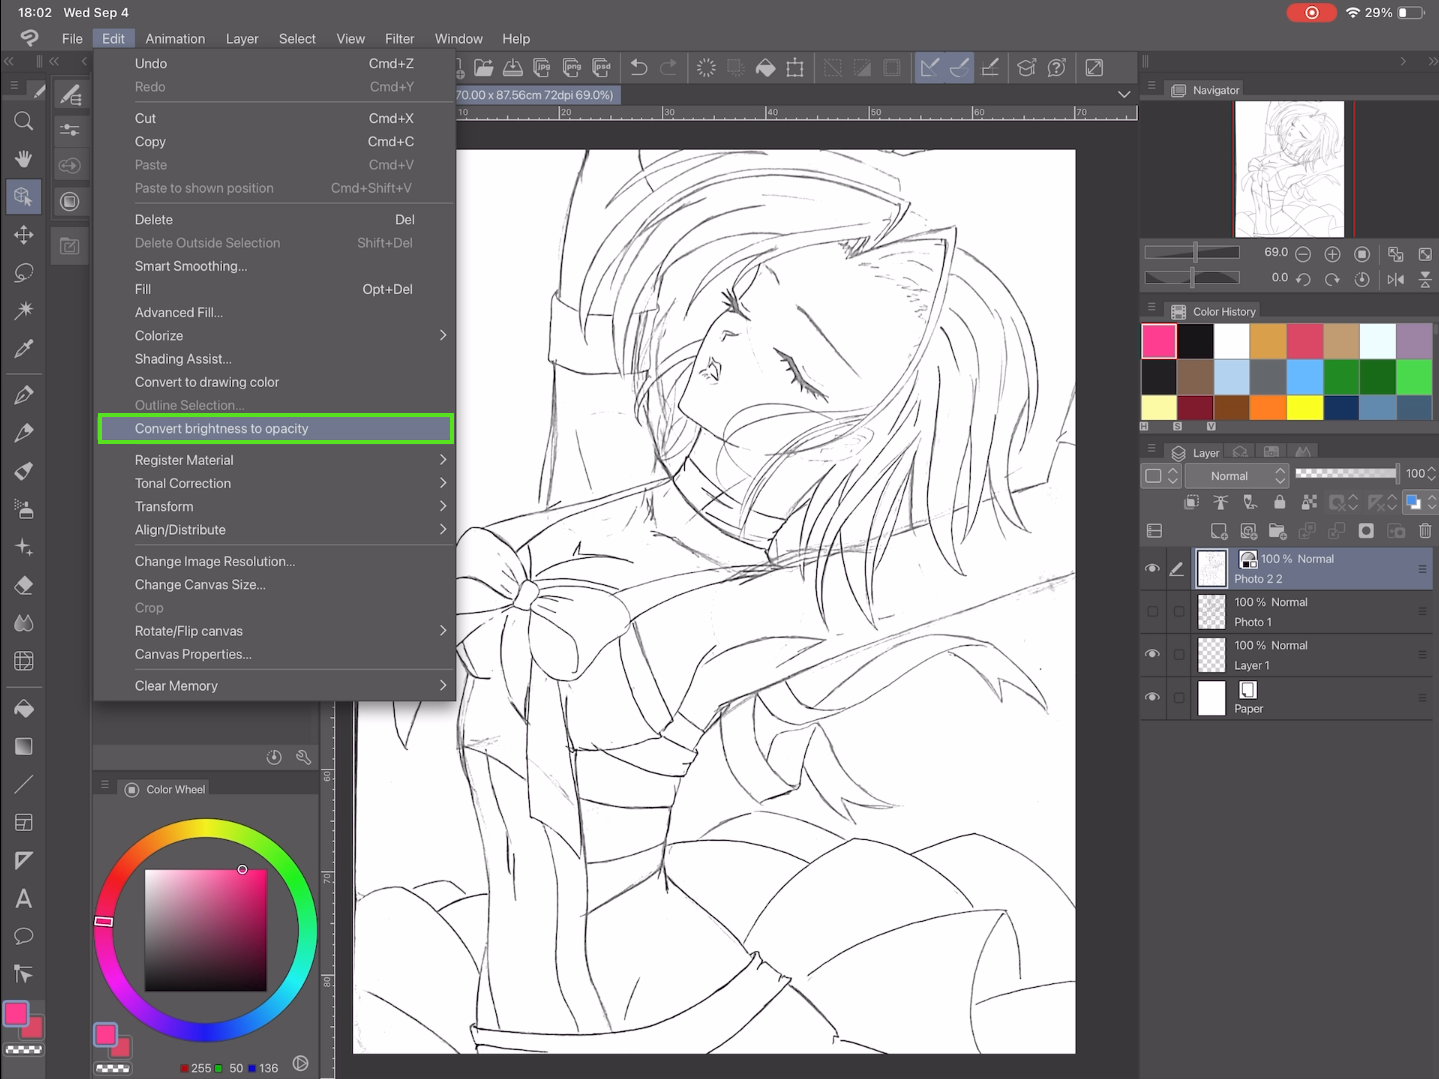Click the delete layer trash icon
The image size is (1439, 1079).
[x=1425, y=531]
